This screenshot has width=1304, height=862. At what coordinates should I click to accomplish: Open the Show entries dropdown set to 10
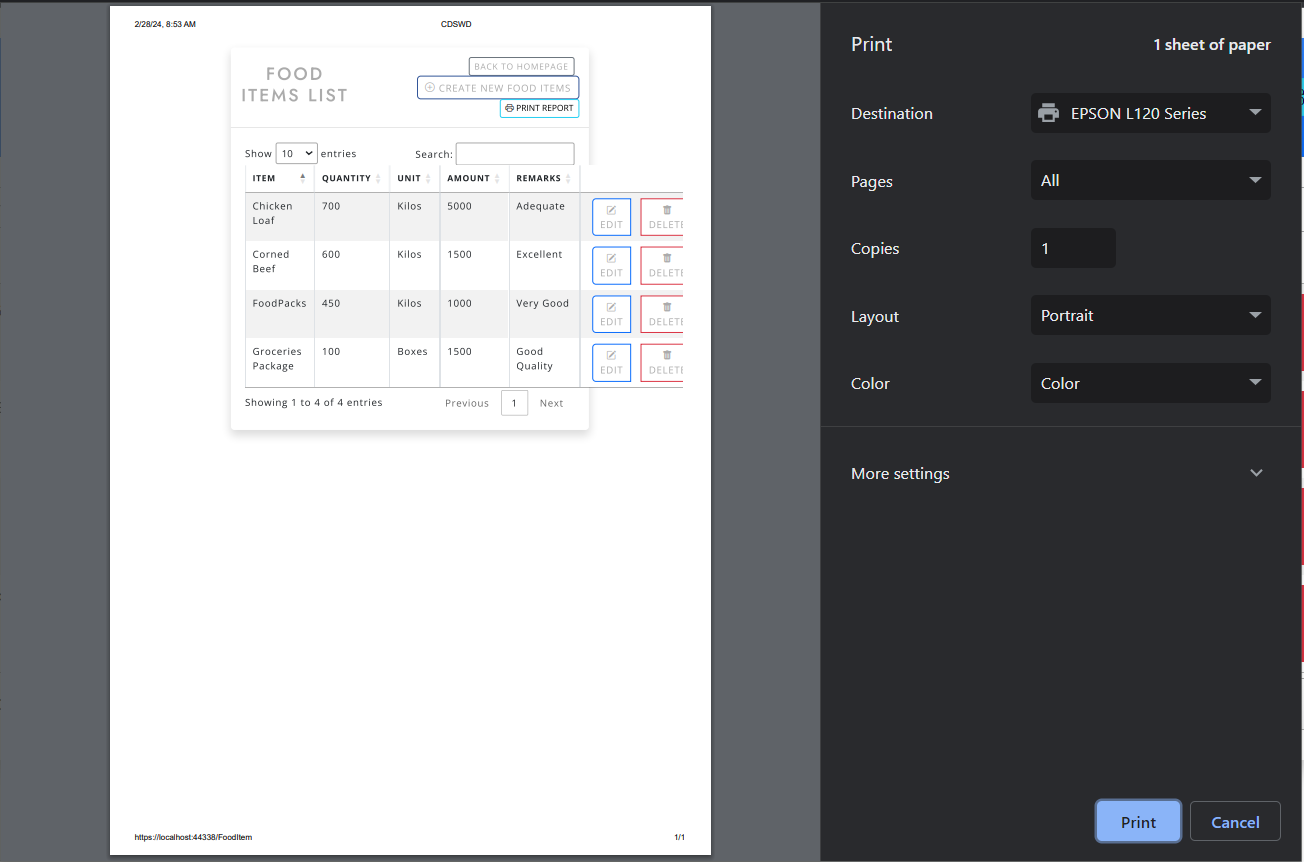click(295, 153)
